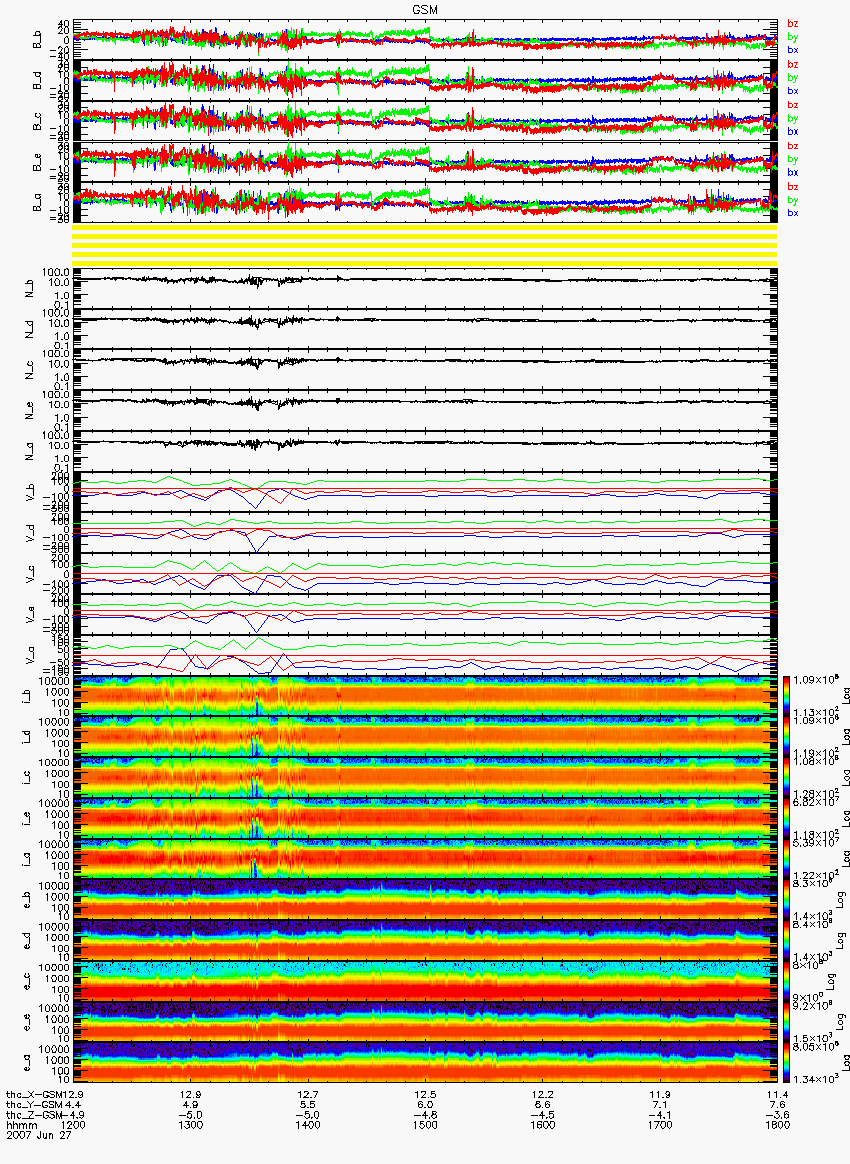Select the B_e axis label

point(36,162)
